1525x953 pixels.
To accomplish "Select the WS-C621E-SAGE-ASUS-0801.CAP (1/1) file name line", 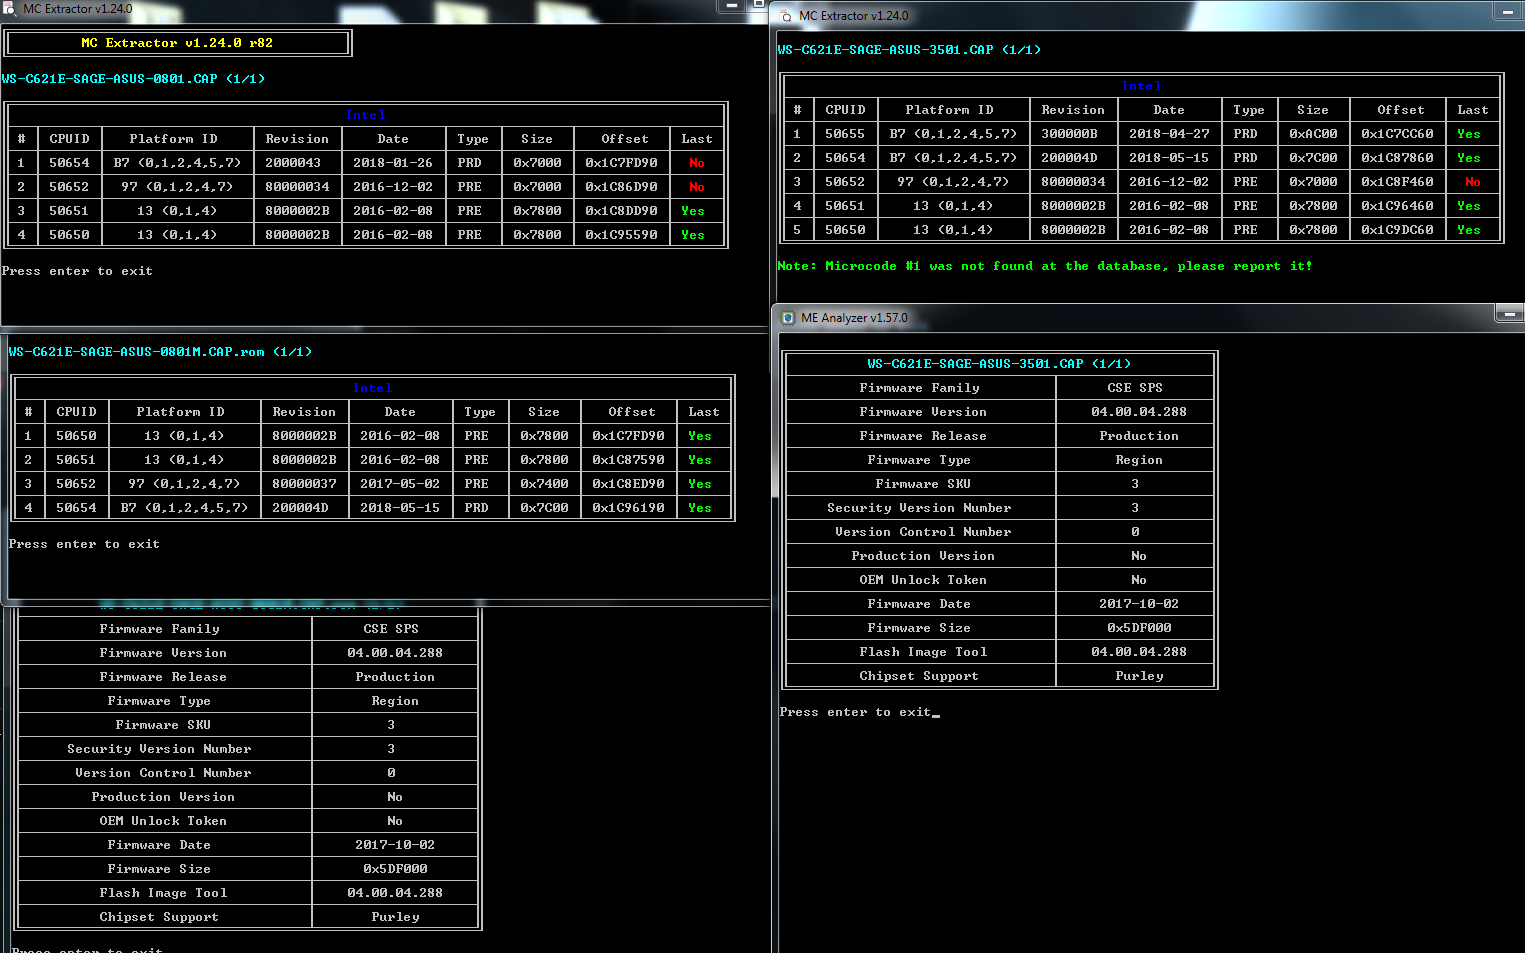I will pyautogui.click(x=133, y=79).
